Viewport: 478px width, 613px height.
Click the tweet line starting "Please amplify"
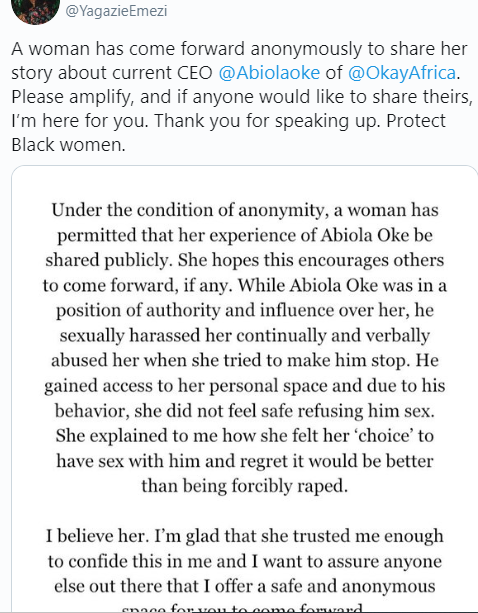[242, 97]
